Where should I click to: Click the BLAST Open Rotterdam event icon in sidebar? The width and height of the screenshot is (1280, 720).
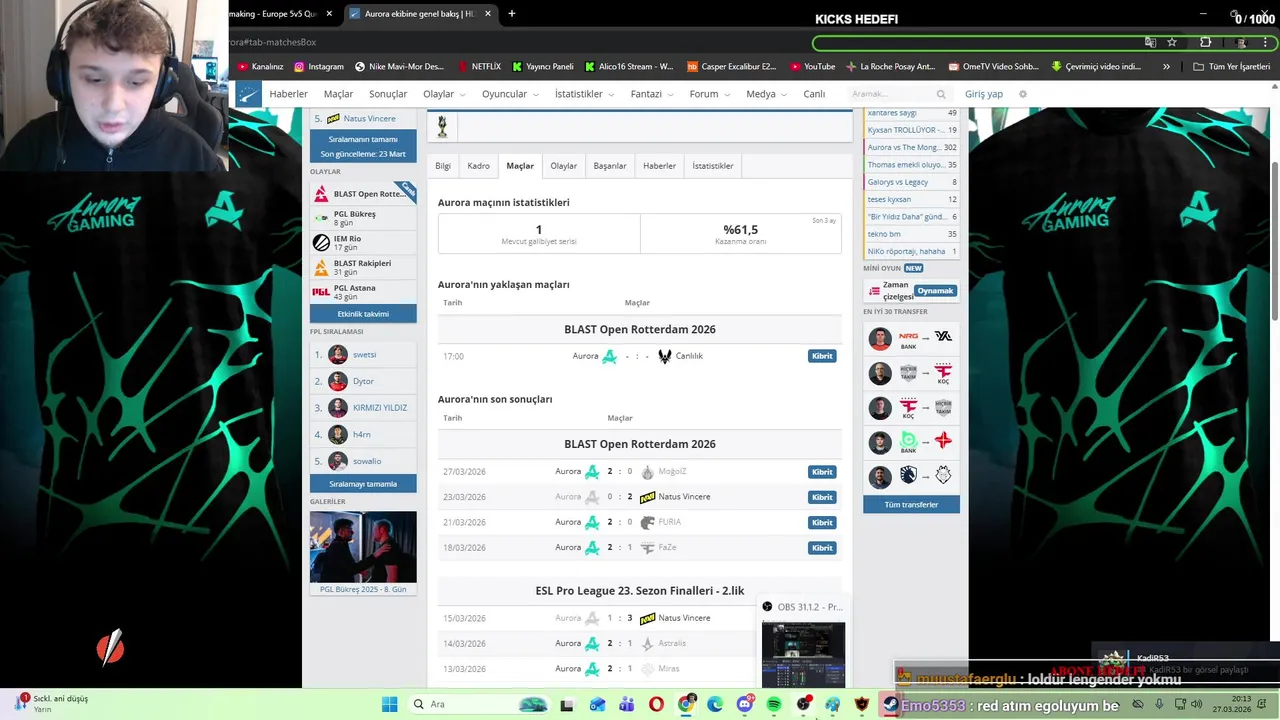point(321,194)
